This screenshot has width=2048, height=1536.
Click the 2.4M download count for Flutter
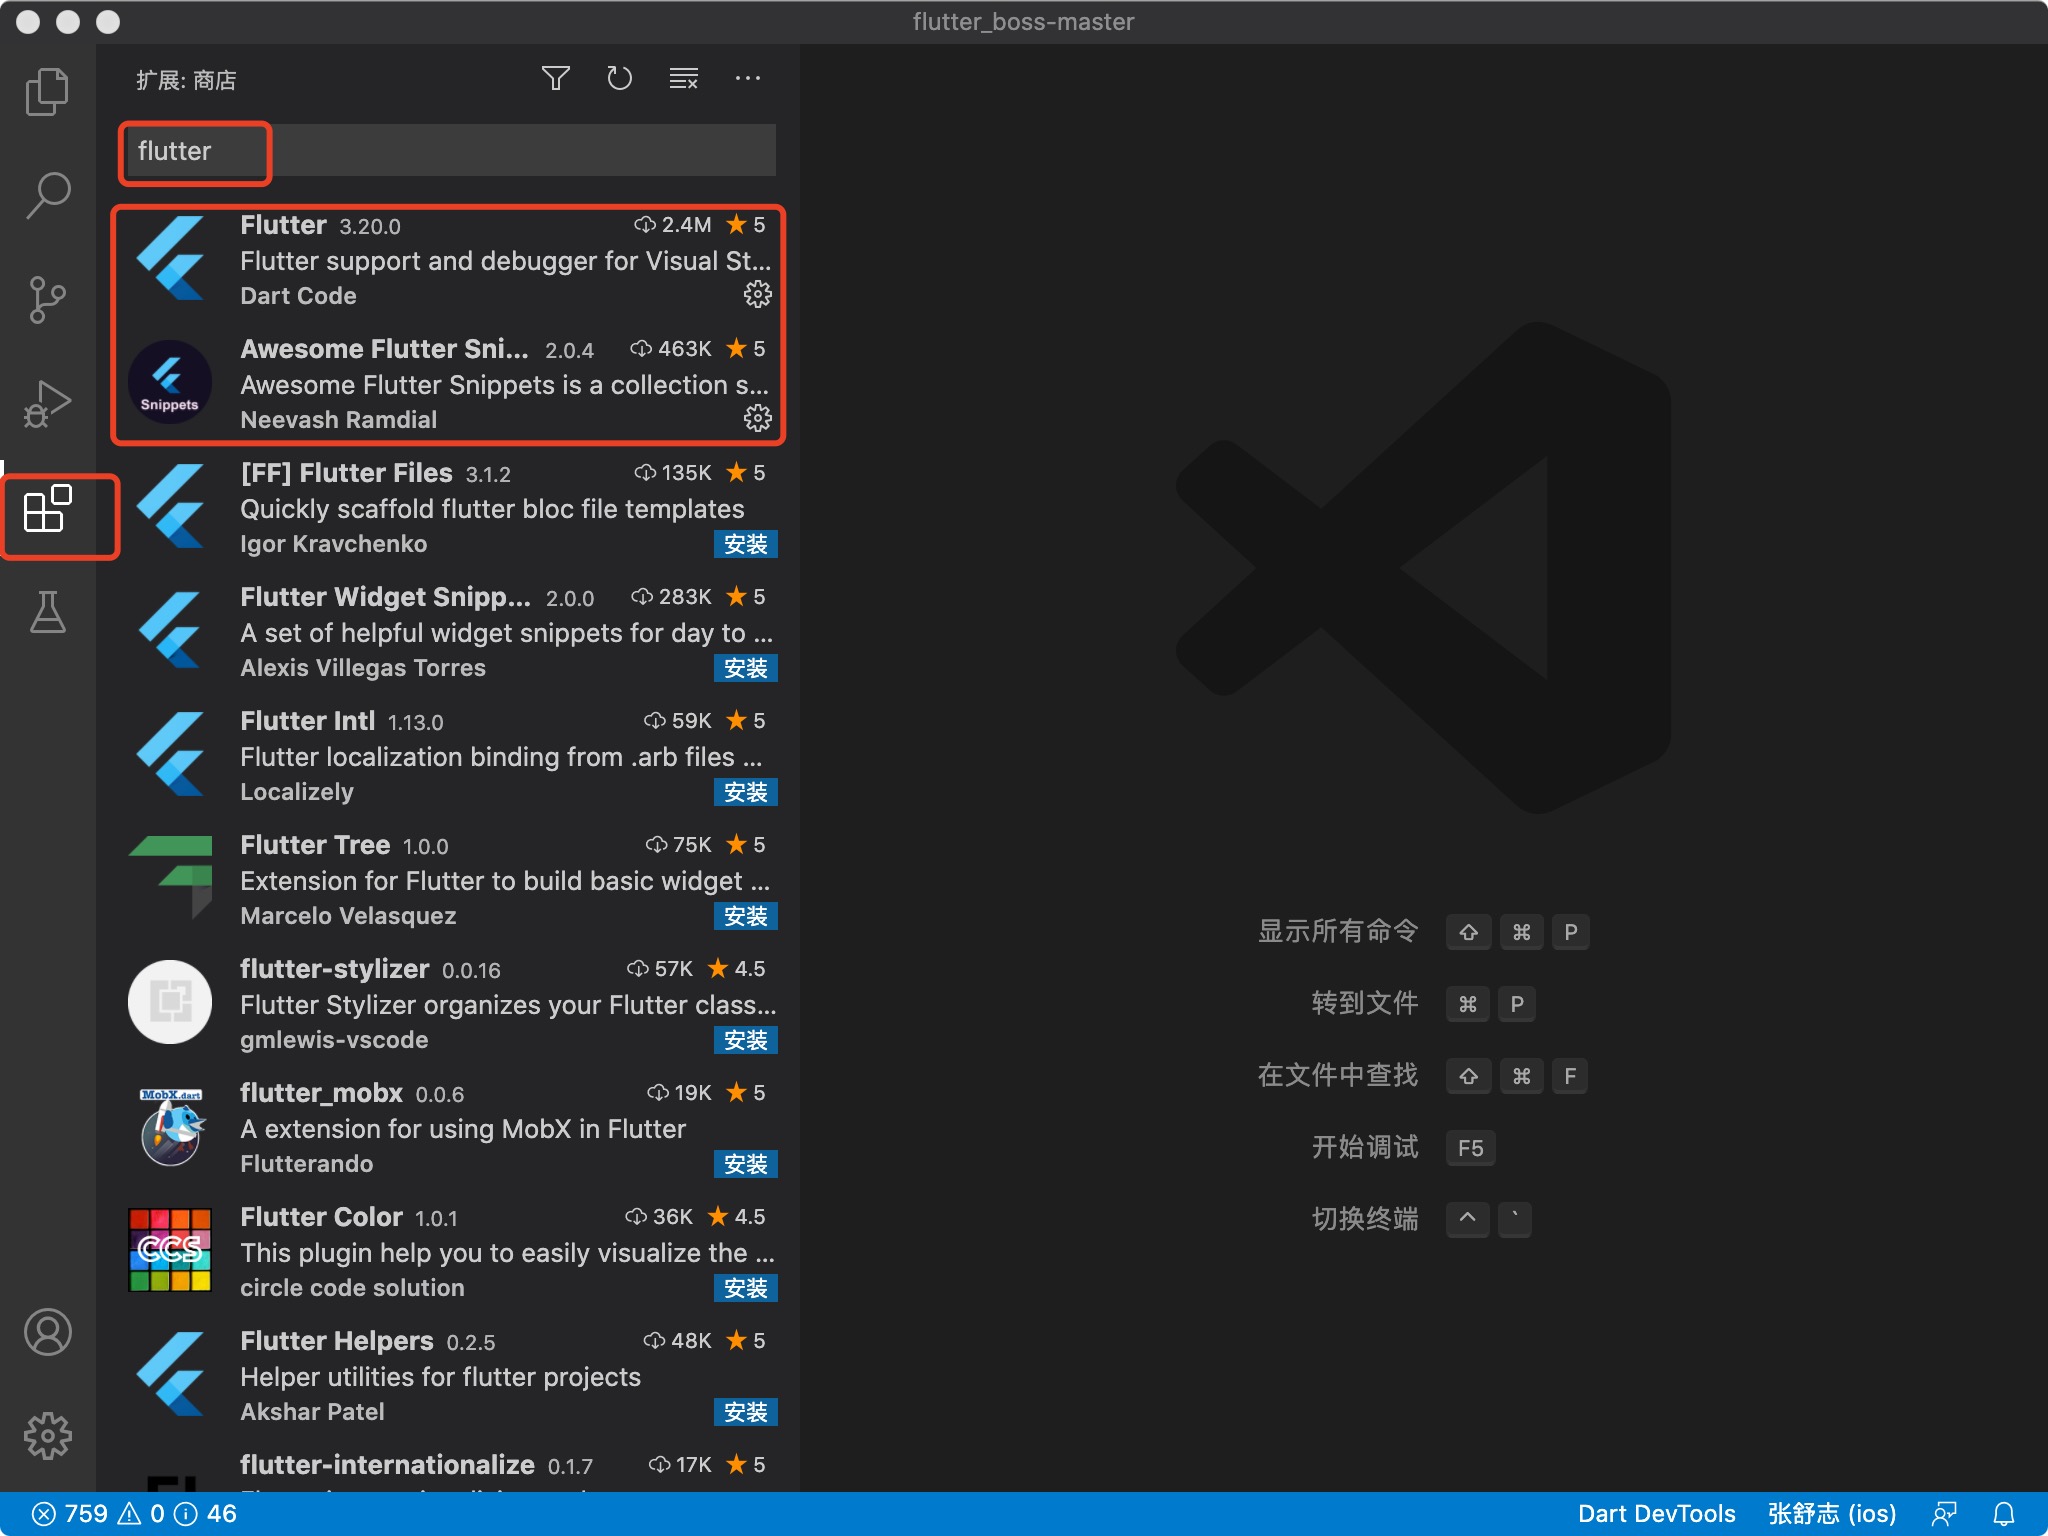click(673, 225)
